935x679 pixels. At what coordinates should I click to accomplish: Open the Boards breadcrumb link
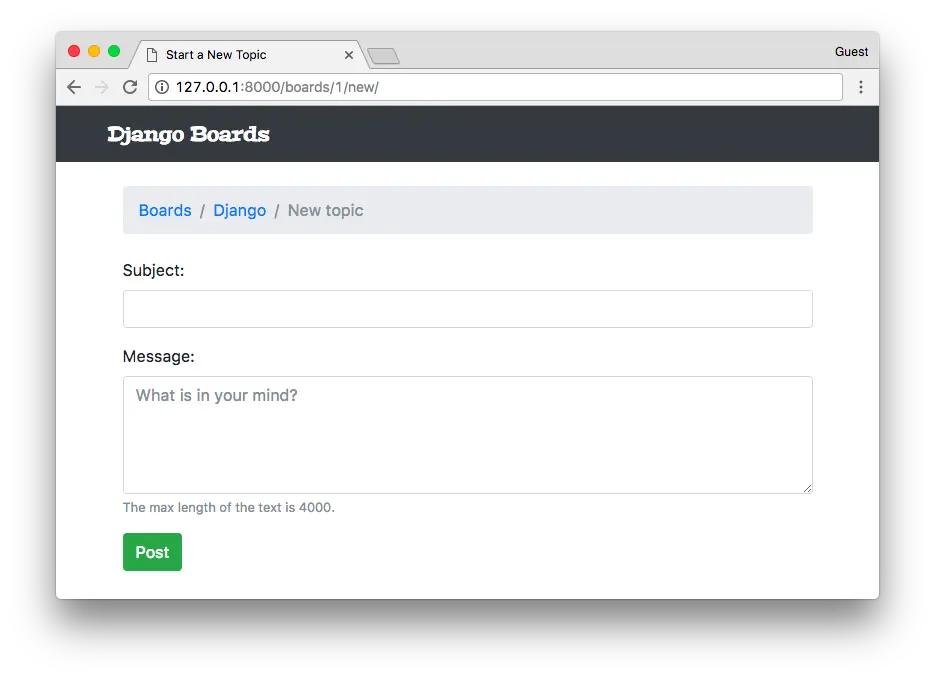point(164,210)
